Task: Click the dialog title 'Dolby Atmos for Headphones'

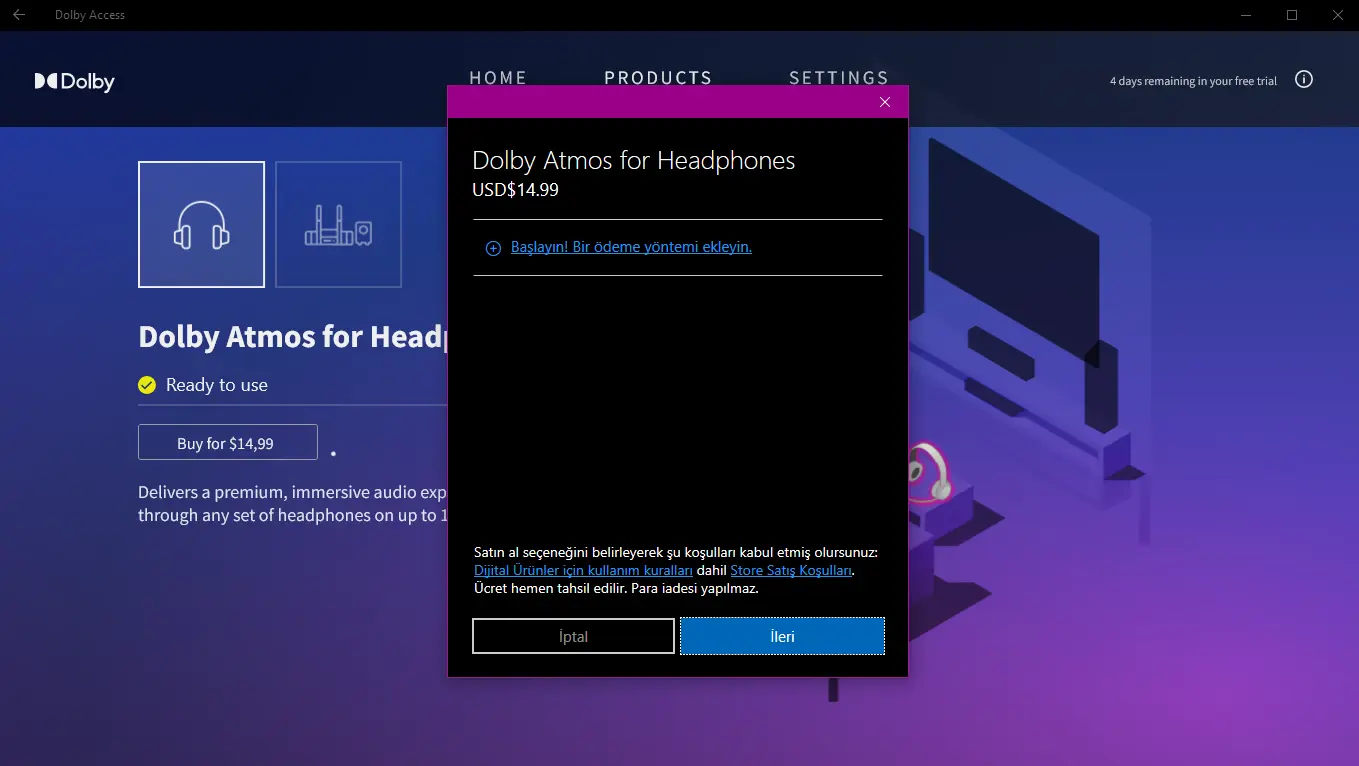Action: (634, 160)
